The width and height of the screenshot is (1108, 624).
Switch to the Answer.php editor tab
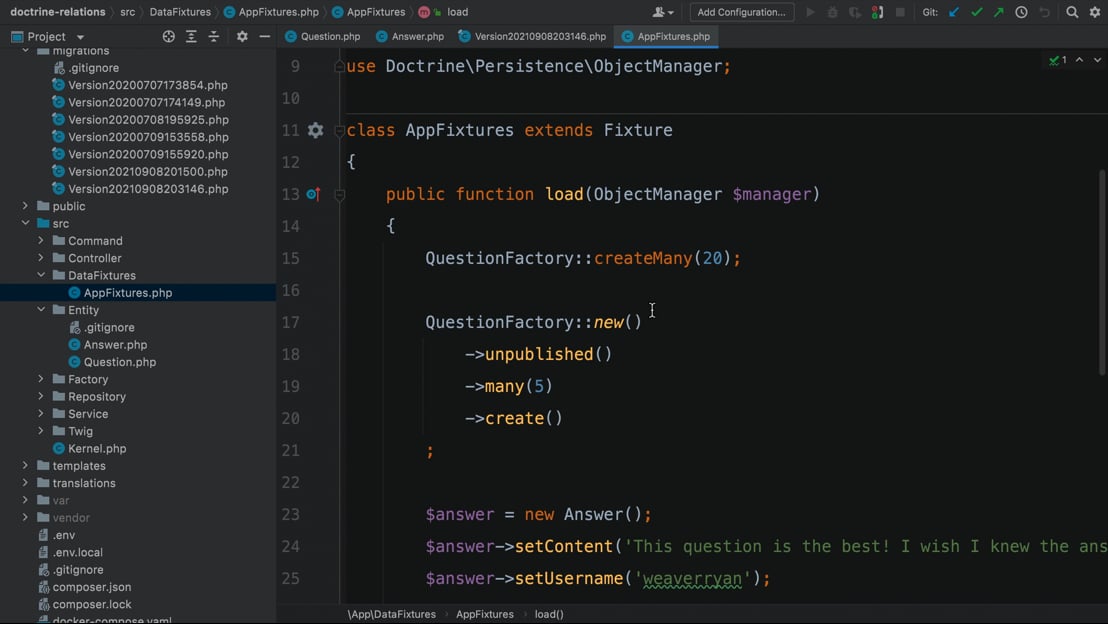(x=410, y=36)
